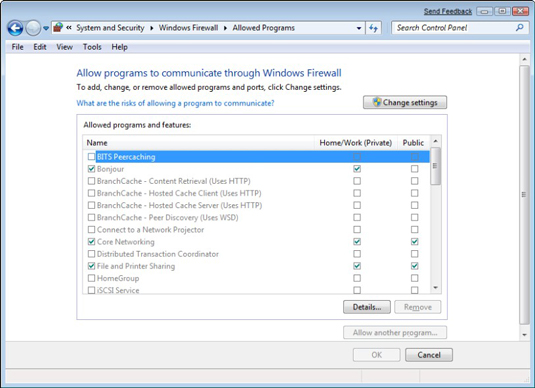
Task: Click the Allow another program button
Action: tap(395, 332)
